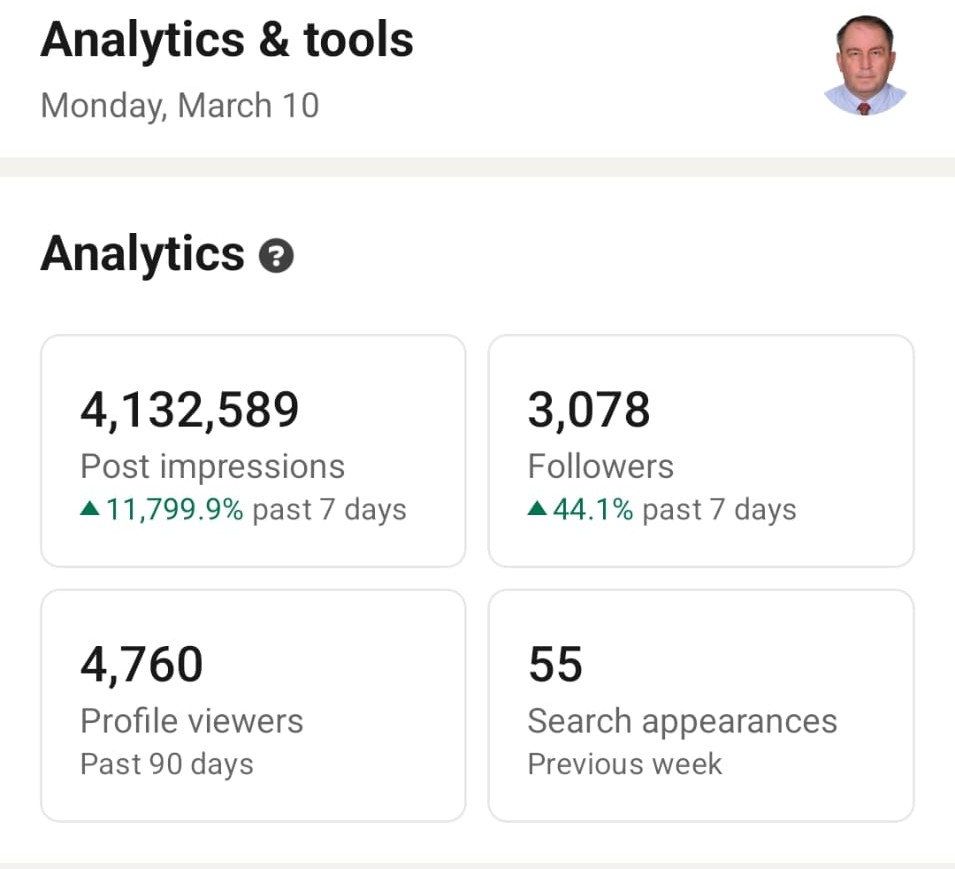The image size is (955, 869).
Task: Open the Post impressions card
Action: click(253, 451)
